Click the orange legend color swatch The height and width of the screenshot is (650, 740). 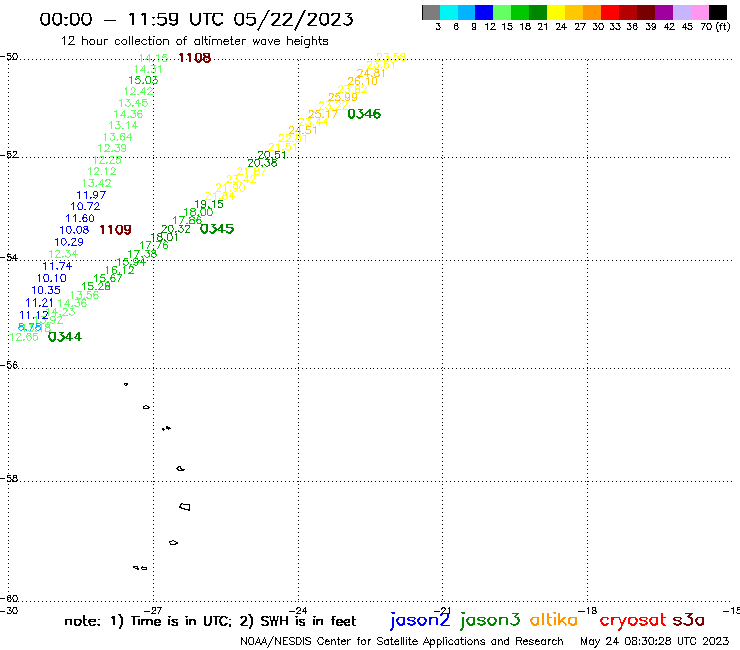point(592,12)
